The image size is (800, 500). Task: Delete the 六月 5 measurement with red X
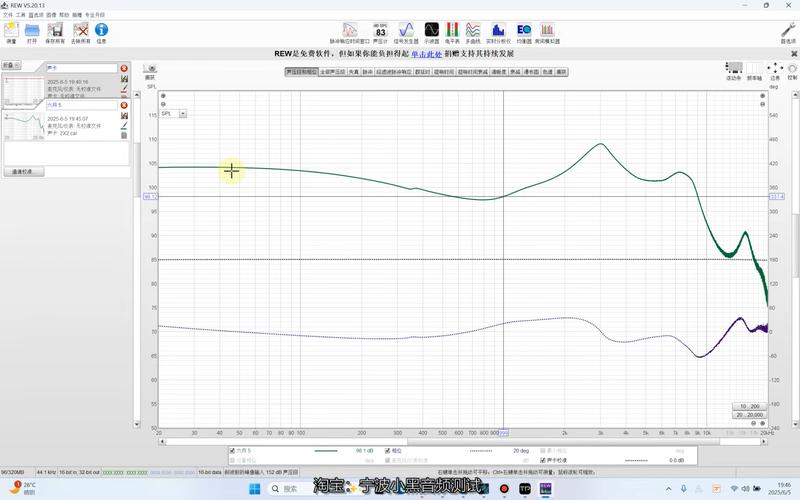[x=124, y=105]
